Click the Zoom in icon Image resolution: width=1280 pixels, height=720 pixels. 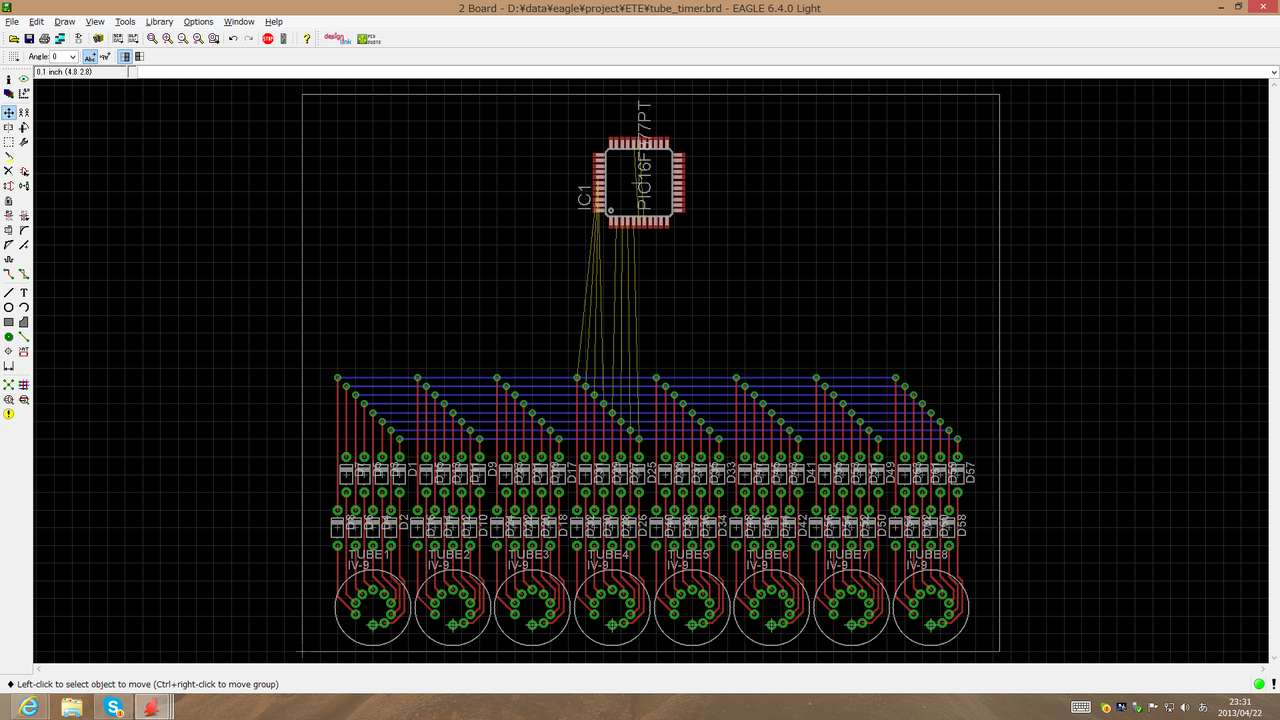(167, 39)
